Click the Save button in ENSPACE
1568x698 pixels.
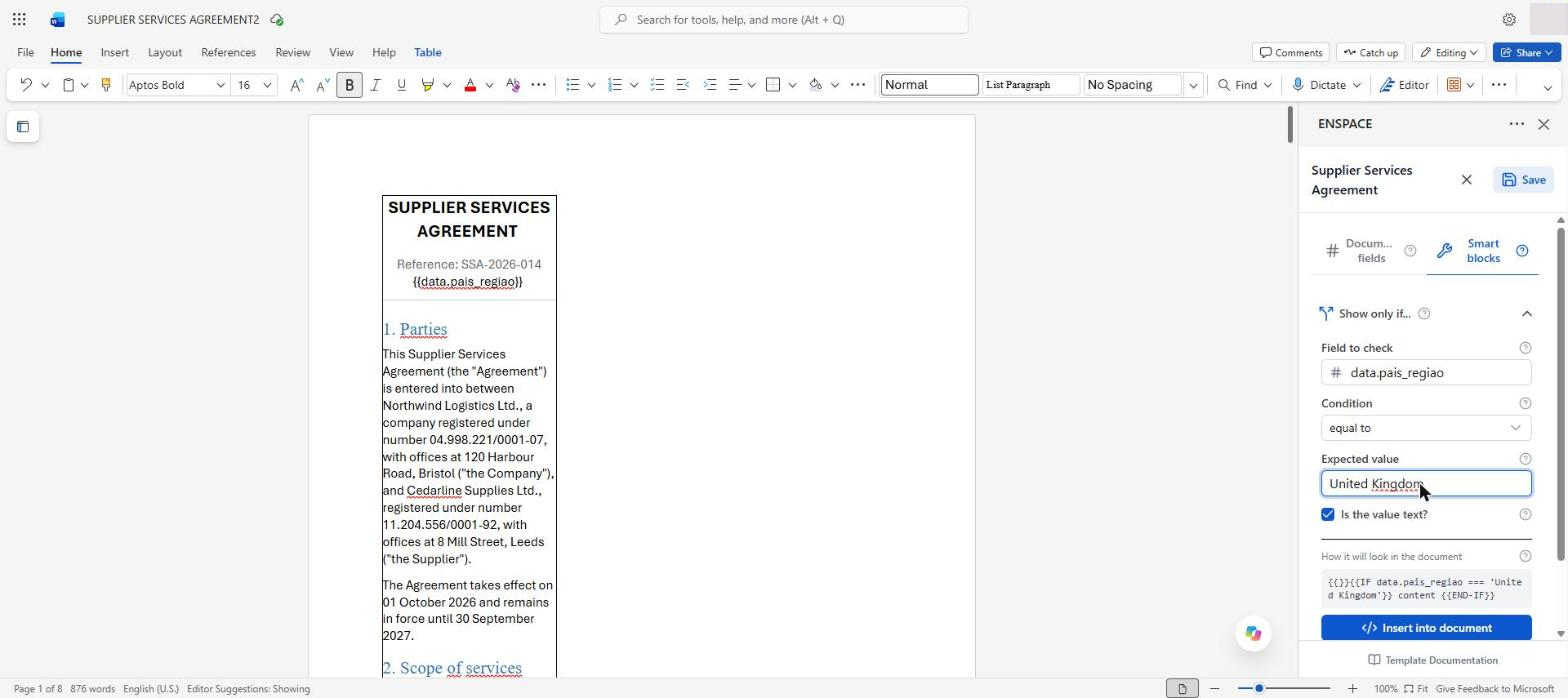pos(1523,180)
